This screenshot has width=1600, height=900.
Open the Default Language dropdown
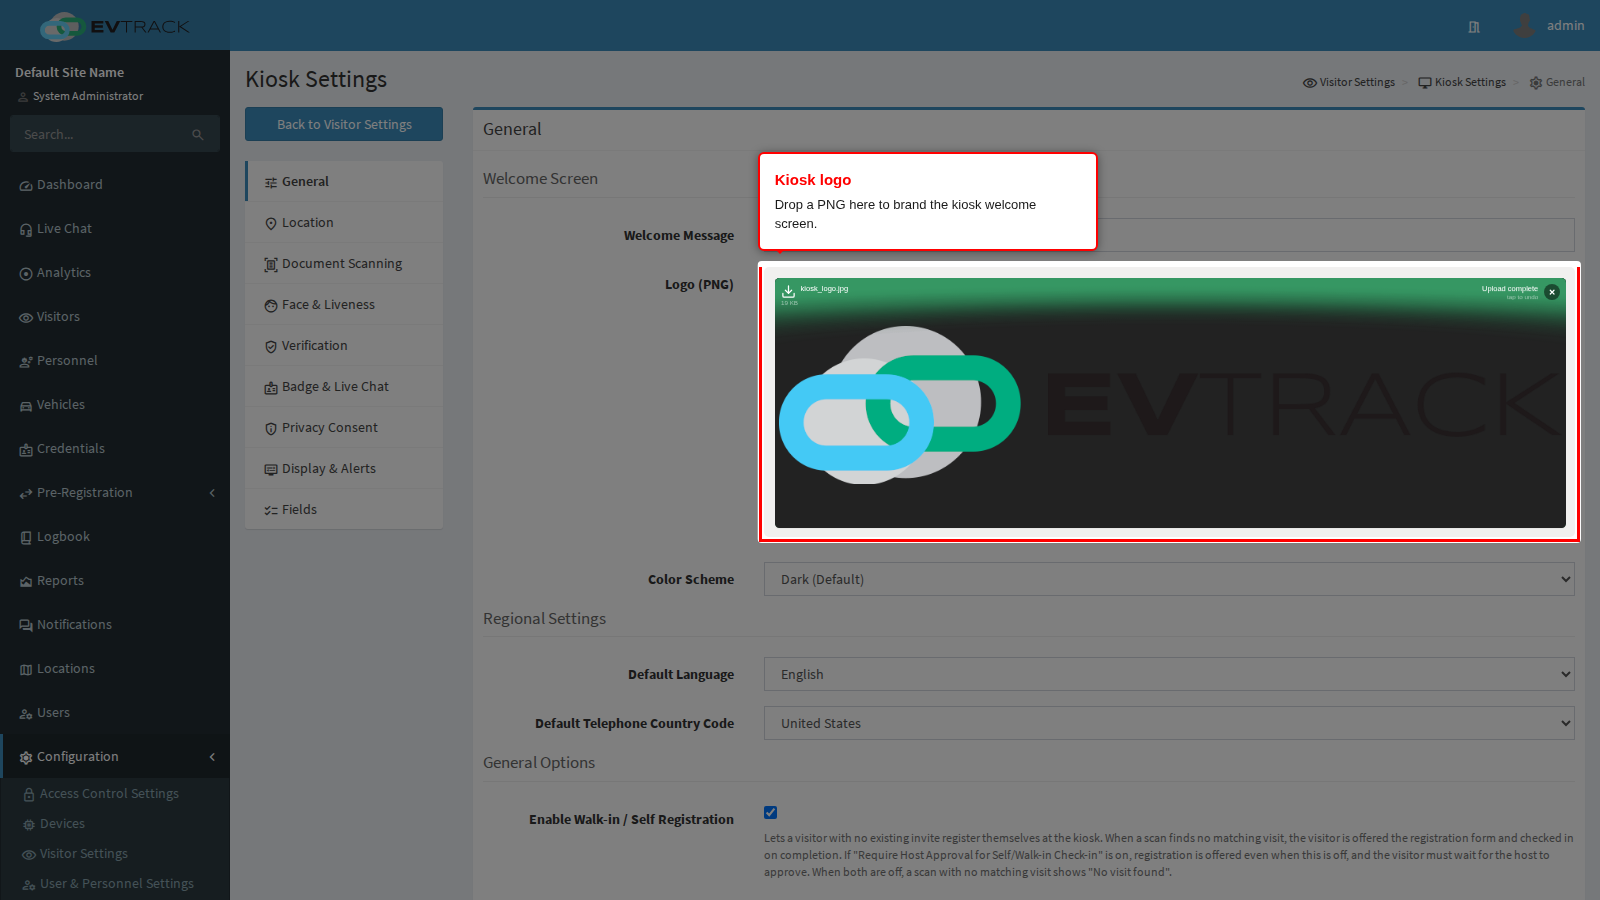tap(1169, 674)
